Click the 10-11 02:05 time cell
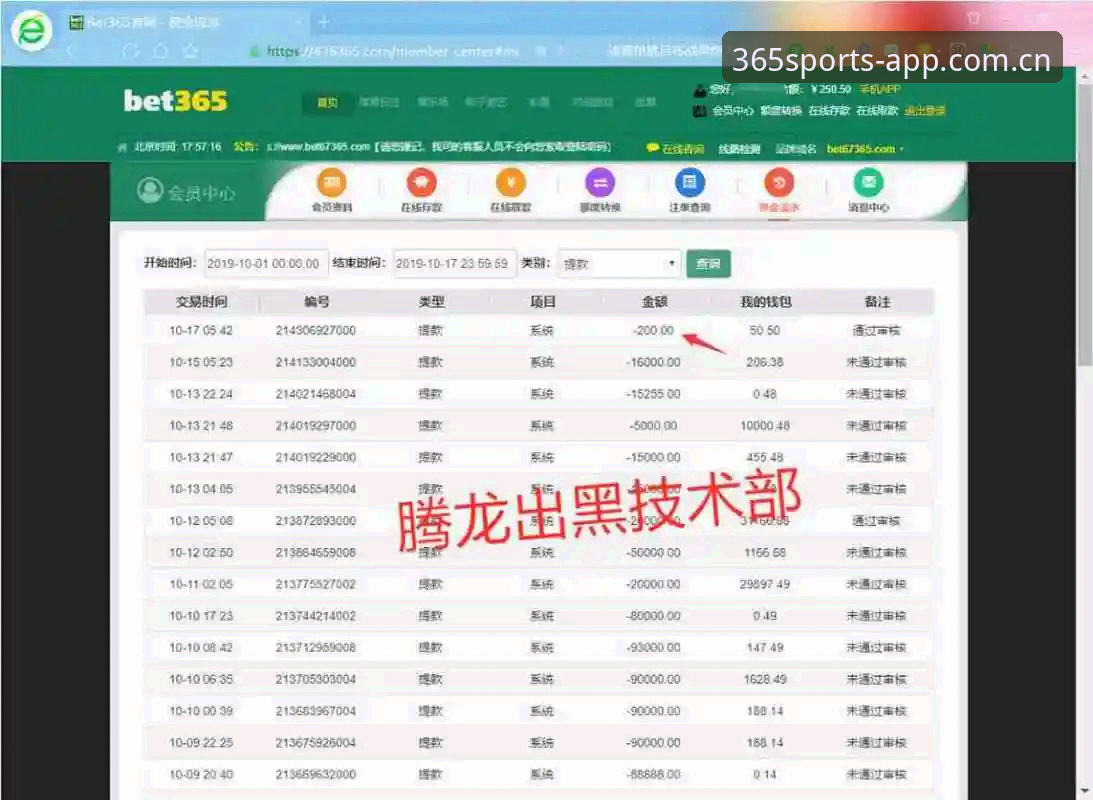The image size is (1093, 800). tap(201, 584)
